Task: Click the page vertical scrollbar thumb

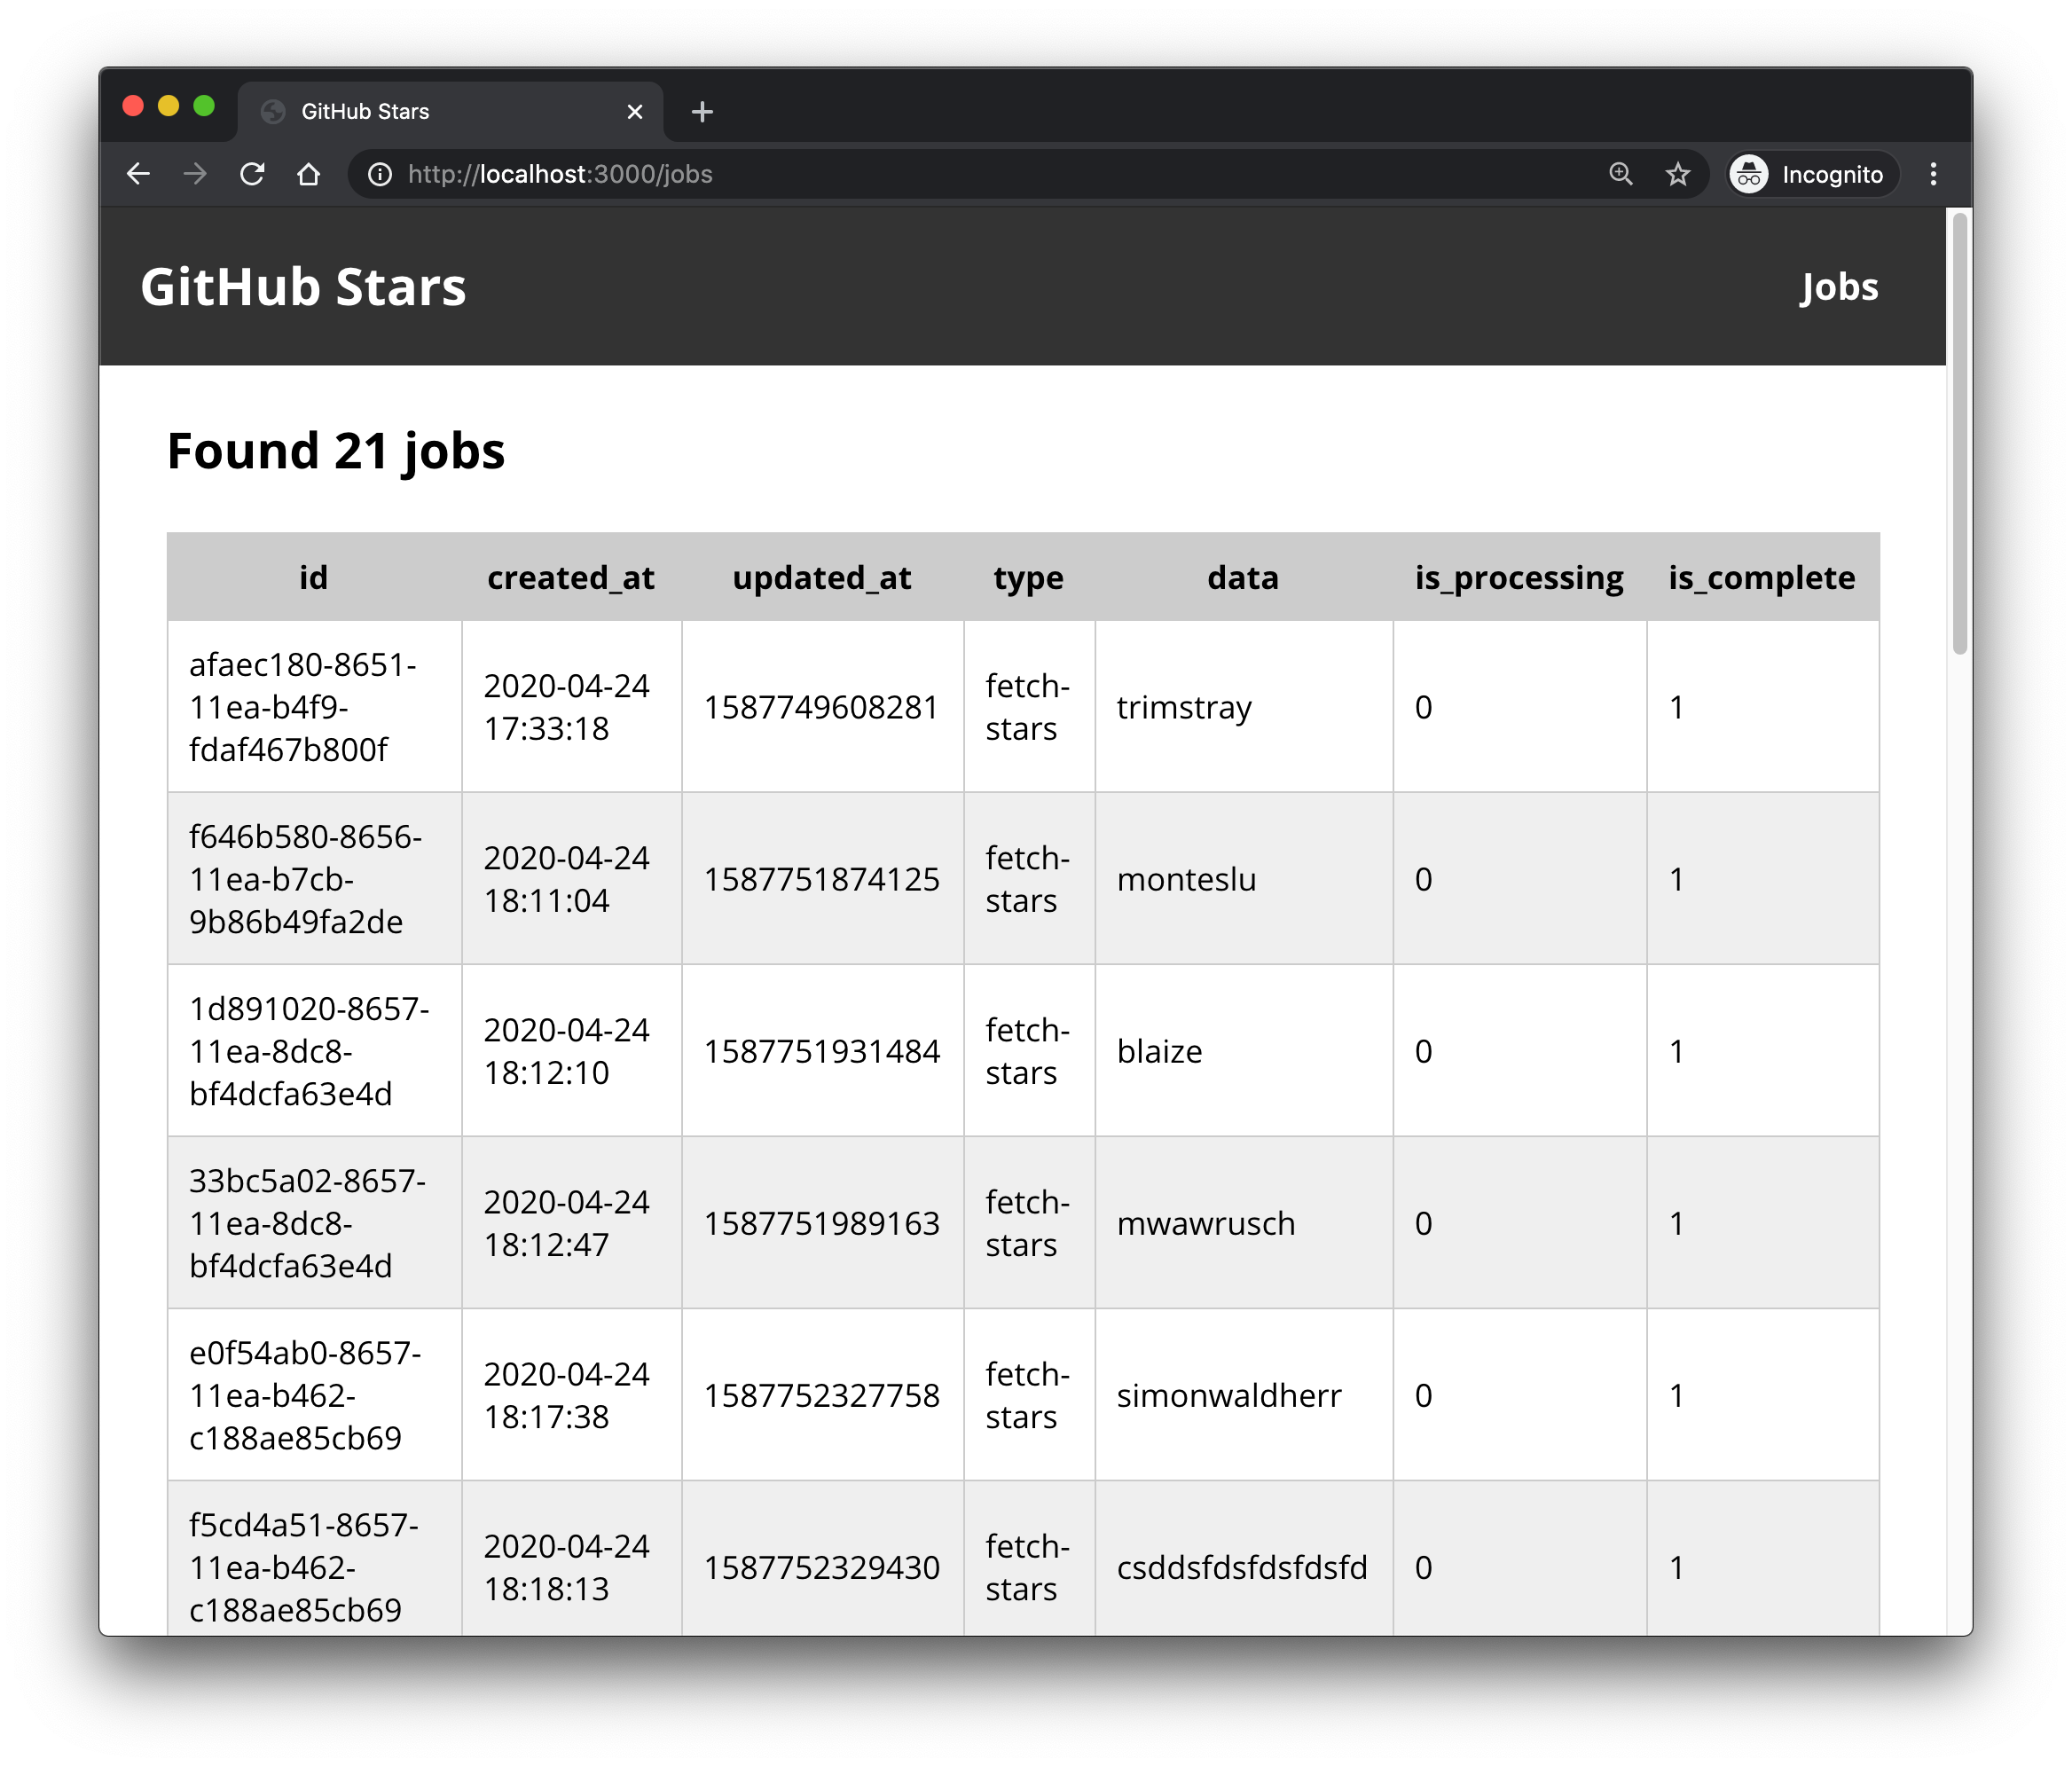Action: tap(1959, 434)
